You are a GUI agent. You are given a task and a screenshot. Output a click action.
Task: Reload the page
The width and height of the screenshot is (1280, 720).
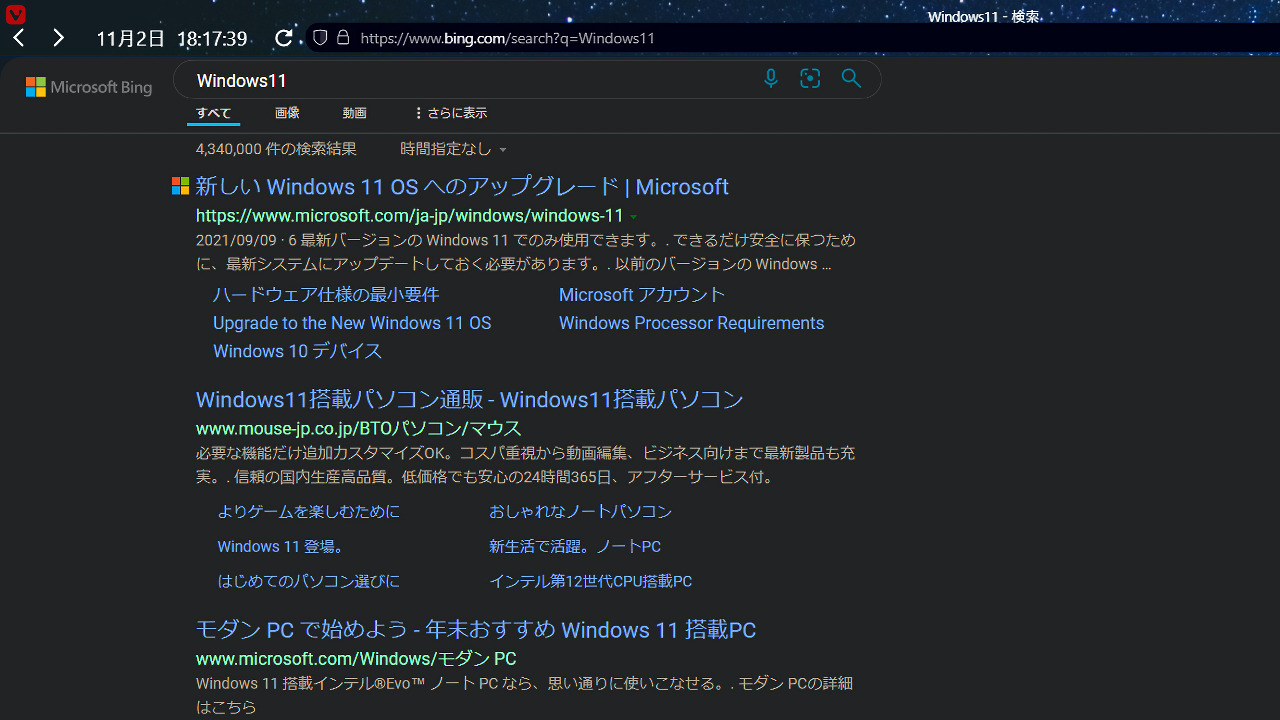284,38
